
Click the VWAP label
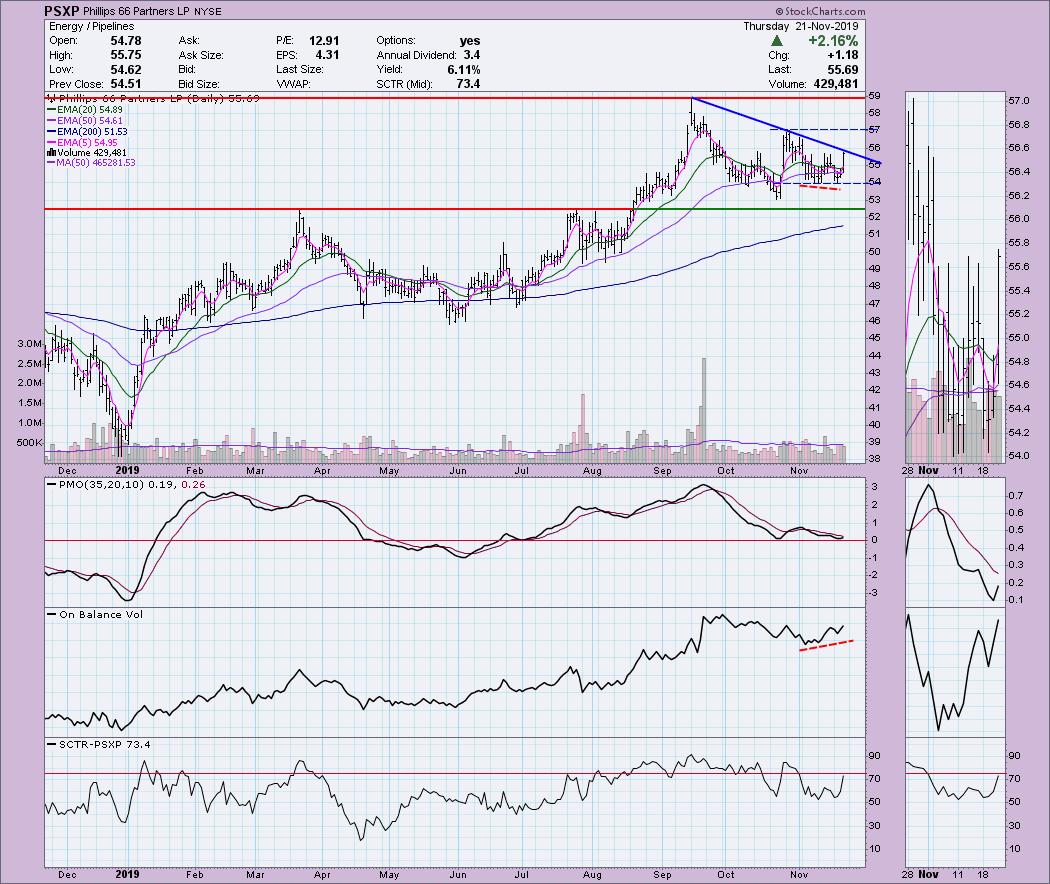tap(292, 84)
